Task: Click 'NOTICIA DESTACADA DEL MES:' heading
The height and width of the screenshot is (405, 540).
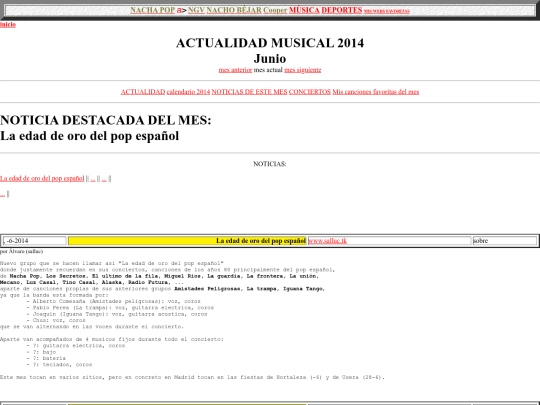Action: coord(106,120)
